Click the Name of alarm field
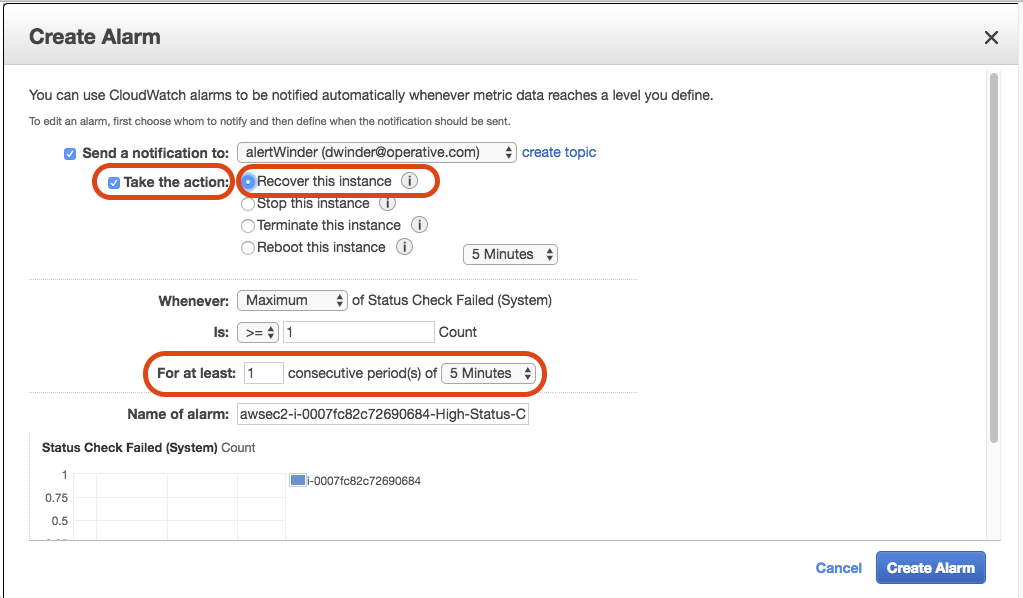1023x598 pixels. point(383,414)
